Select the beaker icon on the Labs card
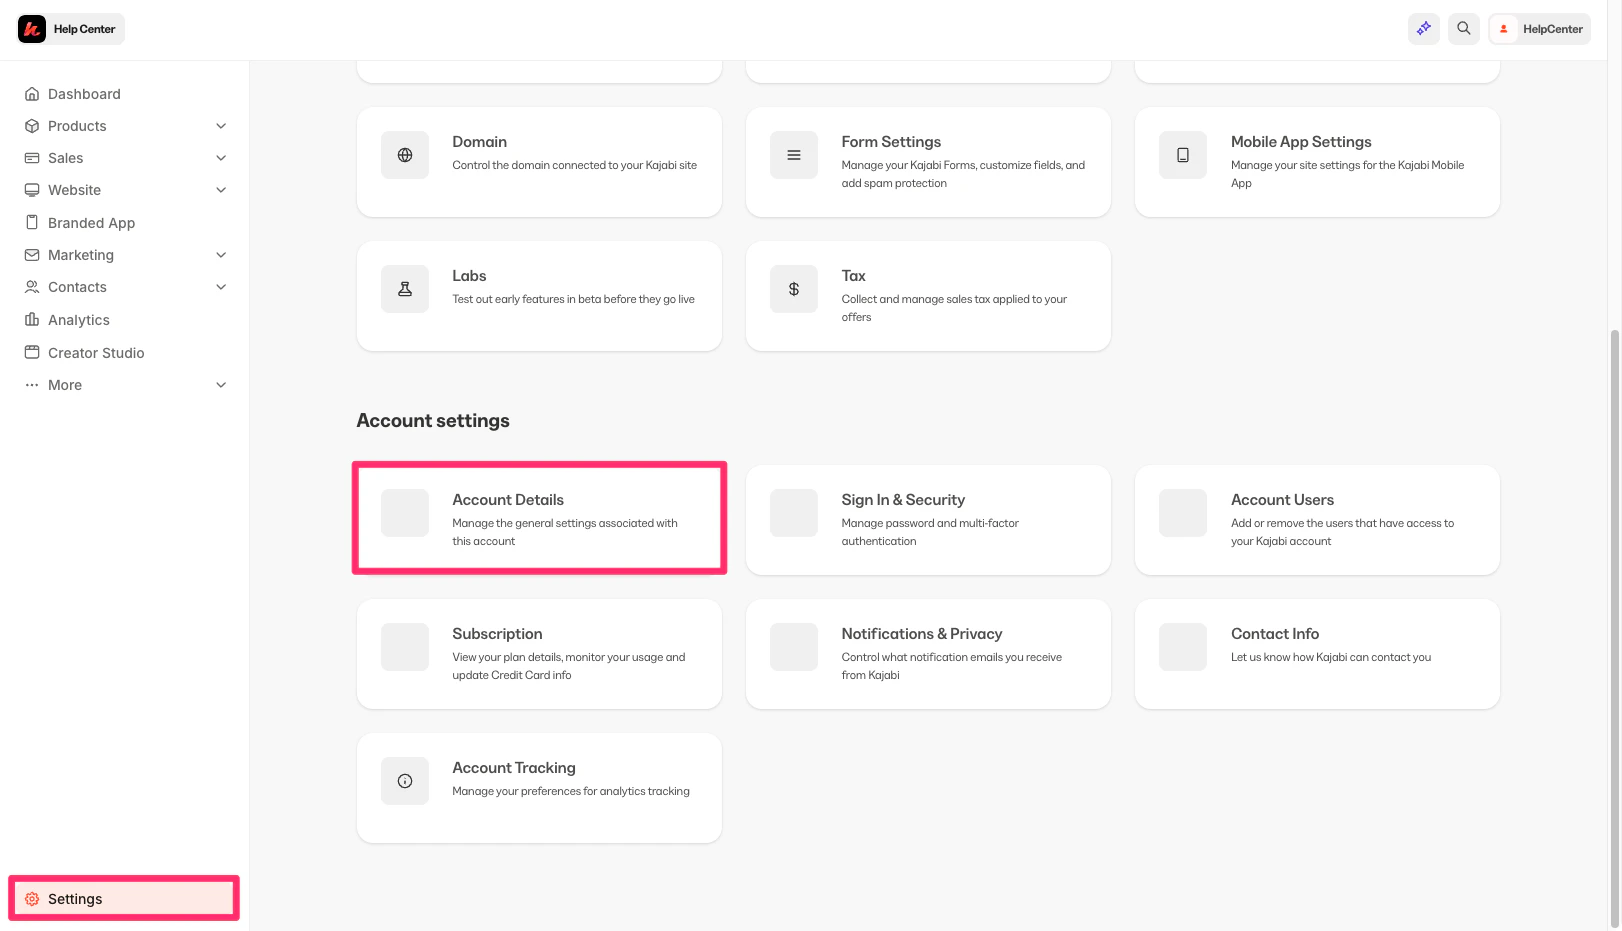 point(404,288)
